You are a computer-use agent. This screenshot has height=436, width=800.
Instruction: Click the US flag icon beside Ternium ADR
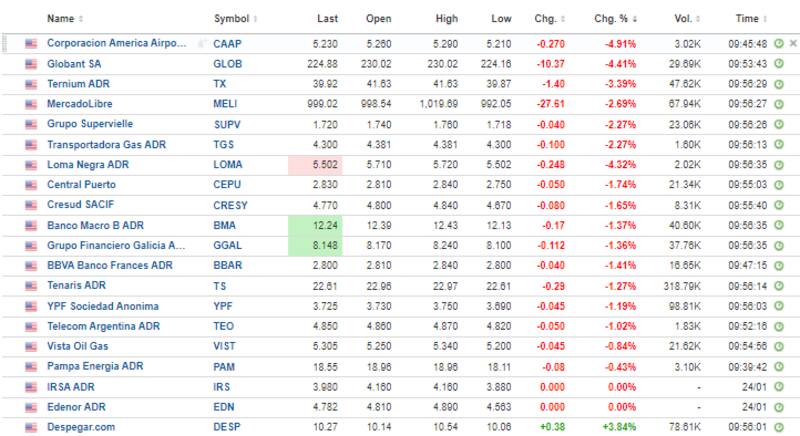point(31,84)
